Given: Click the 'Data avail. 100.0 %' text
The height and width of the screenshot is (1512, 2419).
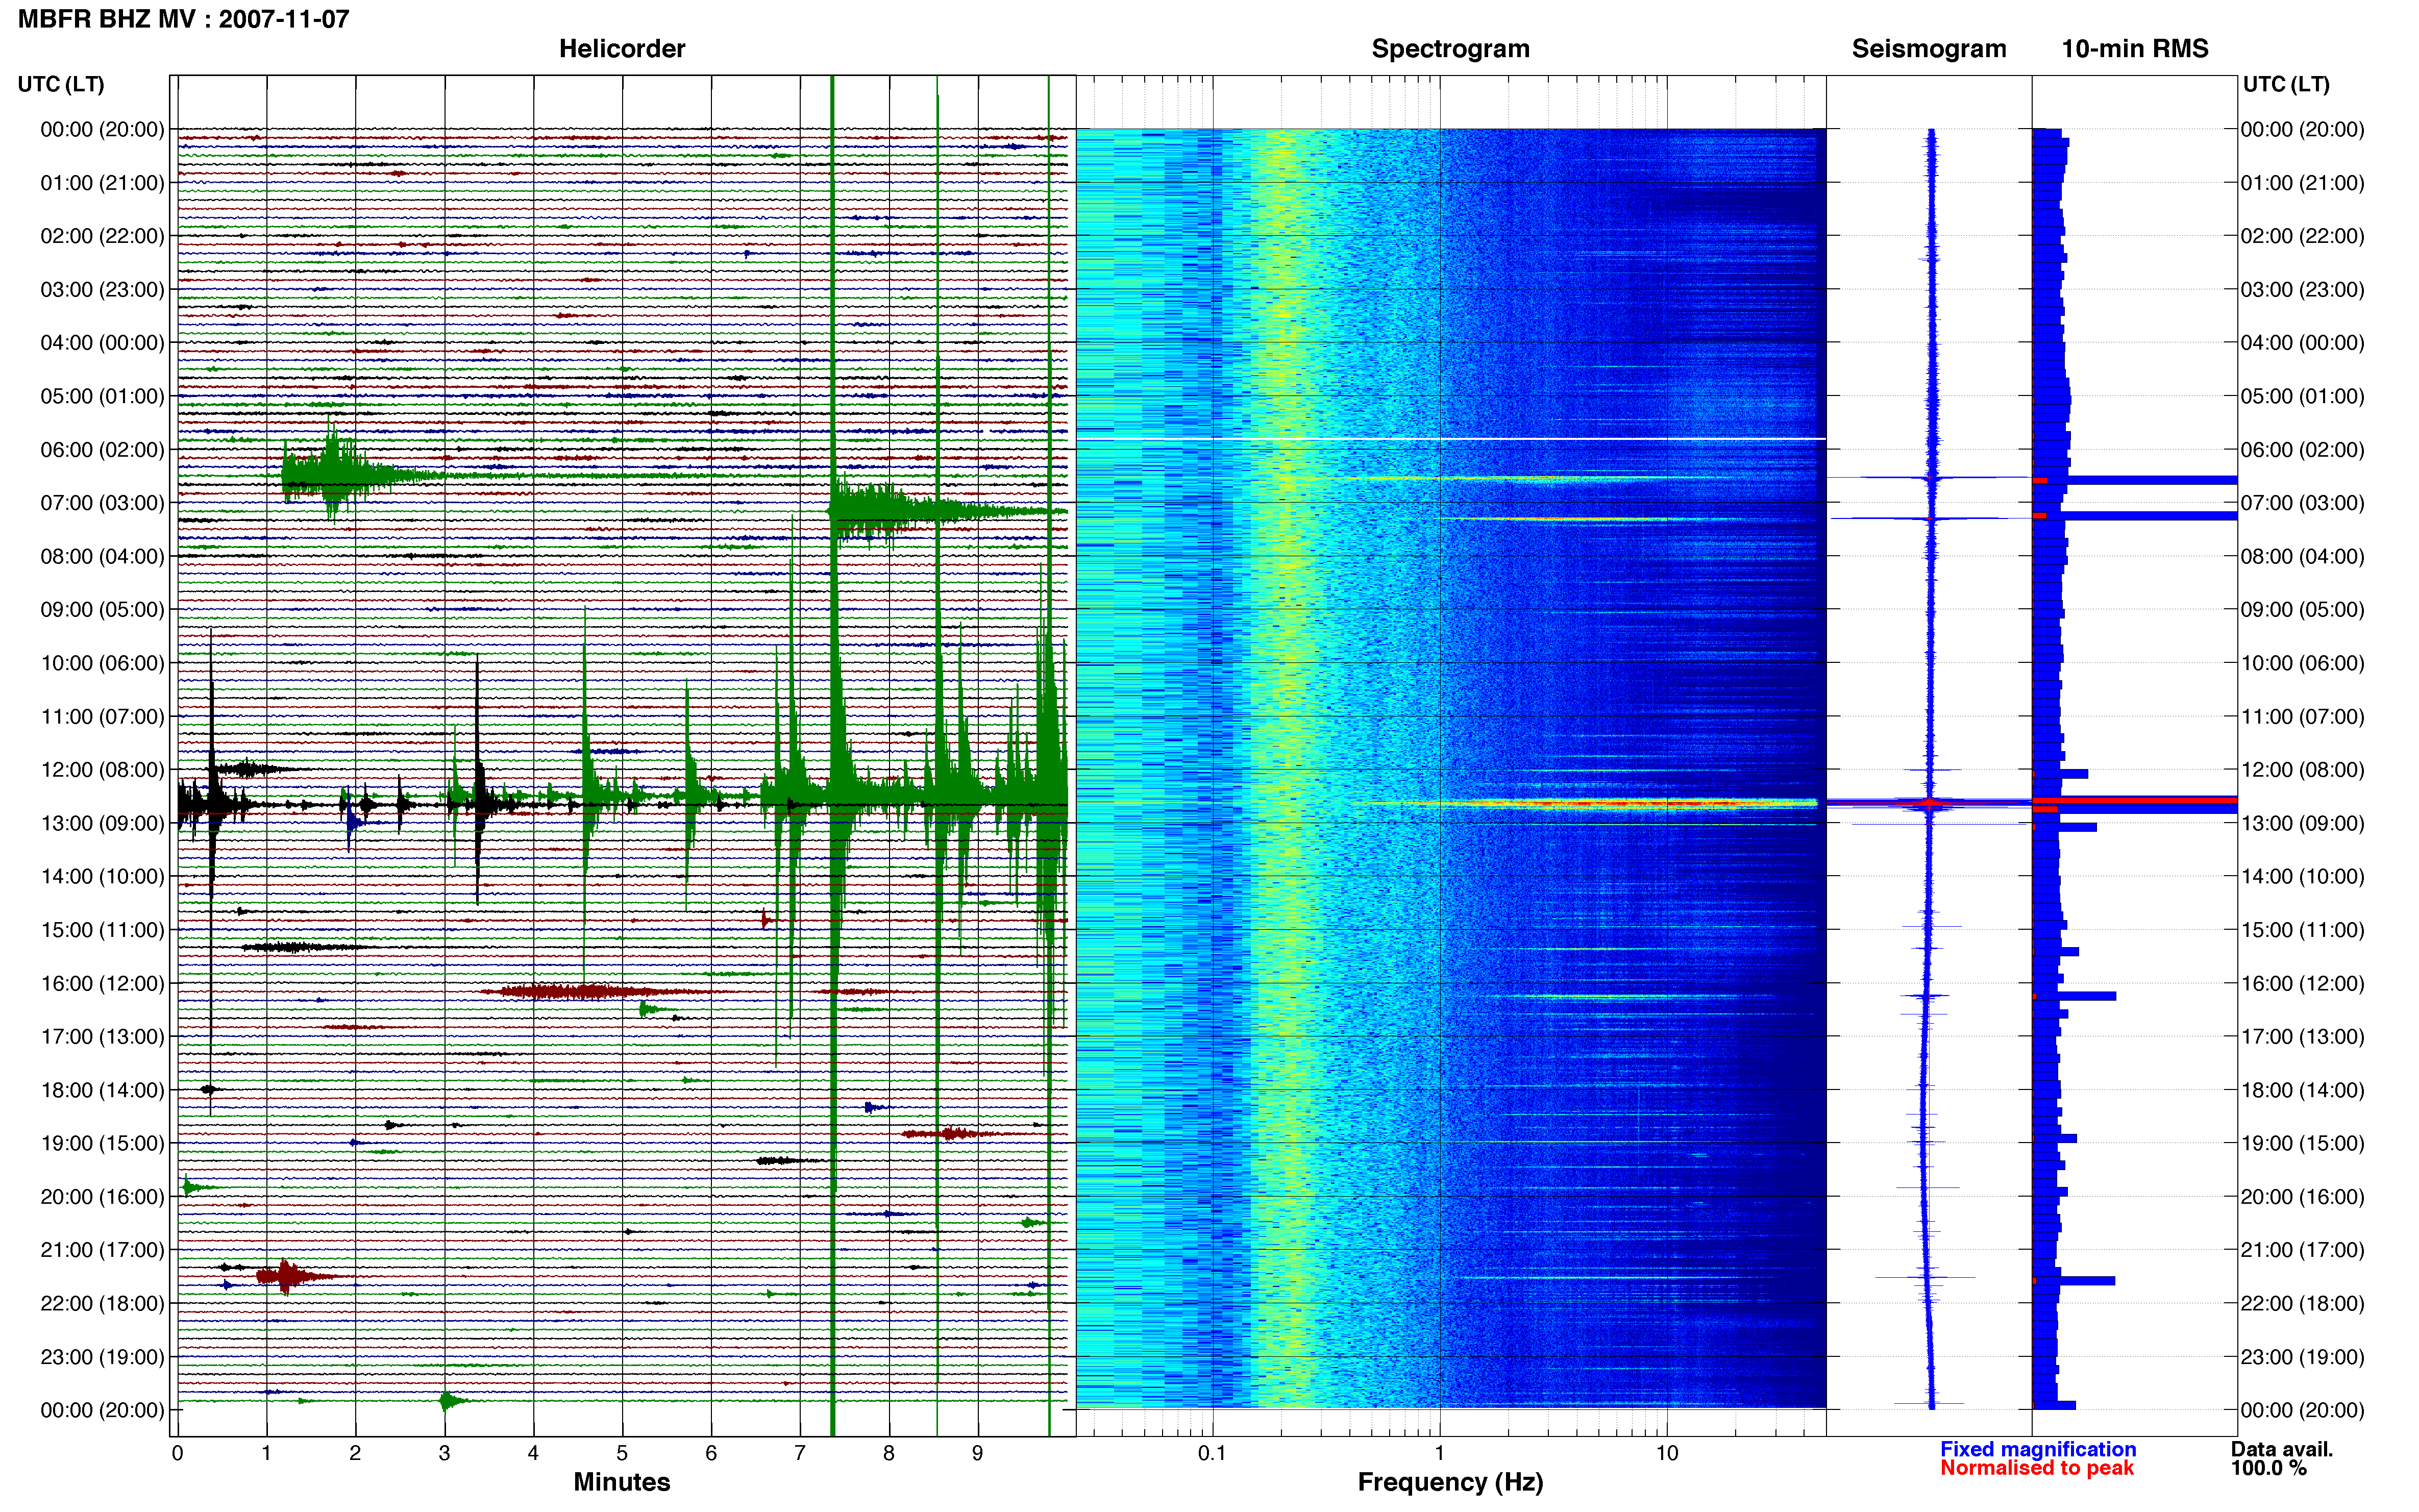Looking at the screenshot, I should 2282,1458.
